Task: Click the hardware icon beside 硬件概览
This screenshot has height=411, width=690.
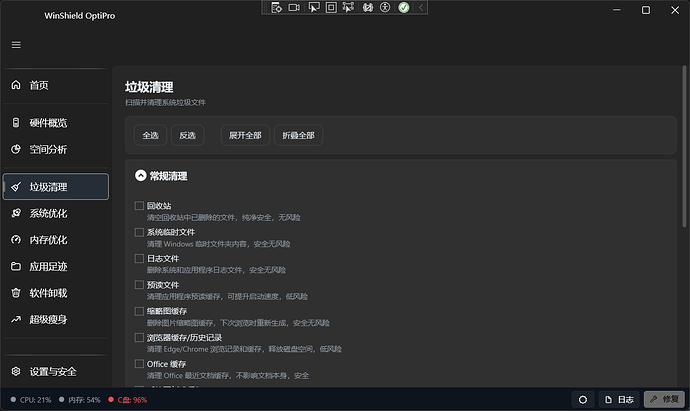Action: [x=16, y=123]
